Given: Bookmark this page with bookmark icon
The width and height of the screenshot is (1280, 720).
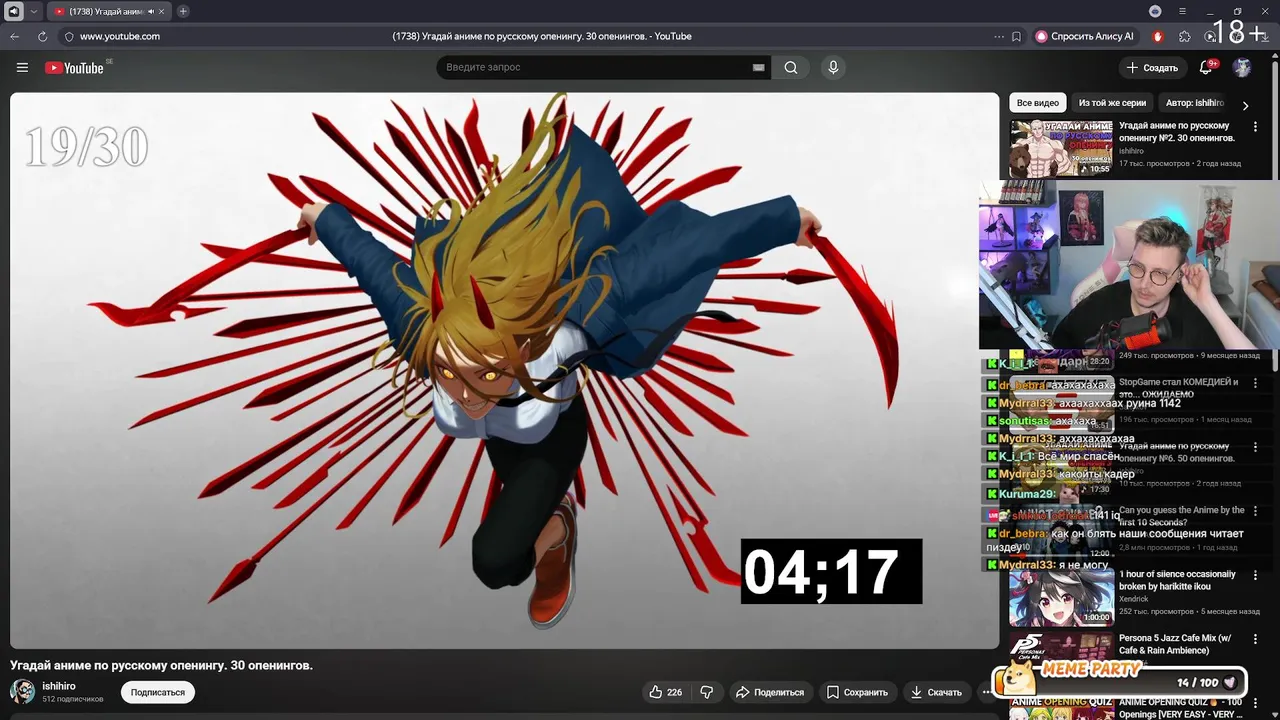Looking at the screenshot, I should click(1017, 36).
